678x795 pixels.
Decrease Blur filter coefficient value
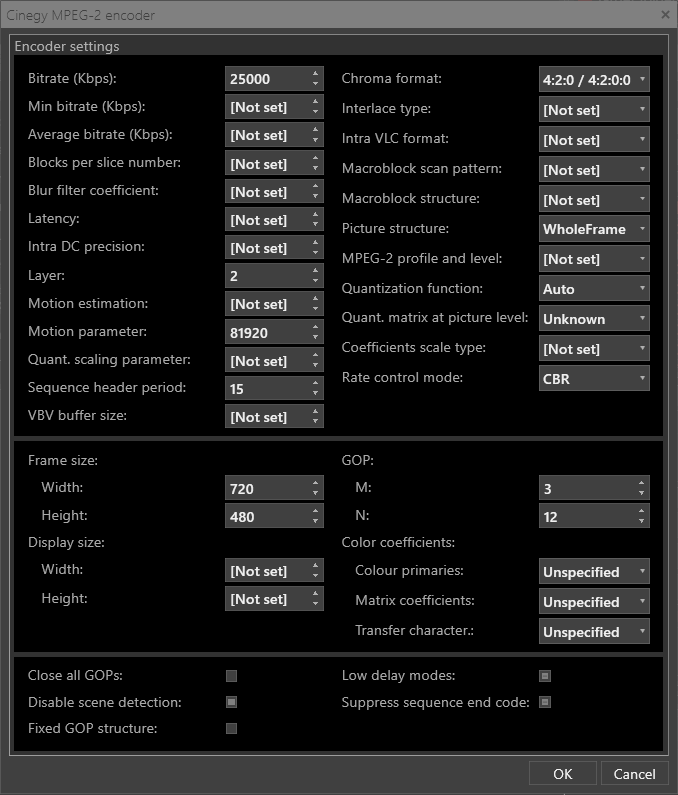pyautogui.click(x=315, y=197)
